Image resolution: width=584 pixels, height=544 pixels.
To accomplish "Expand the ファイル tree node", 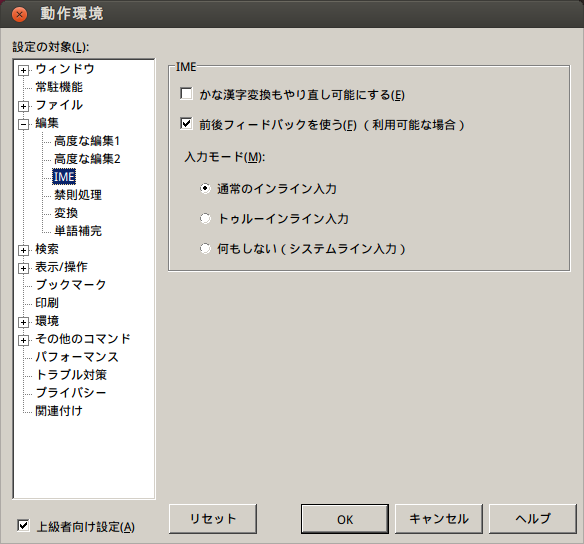I will (x=23, y=106).
